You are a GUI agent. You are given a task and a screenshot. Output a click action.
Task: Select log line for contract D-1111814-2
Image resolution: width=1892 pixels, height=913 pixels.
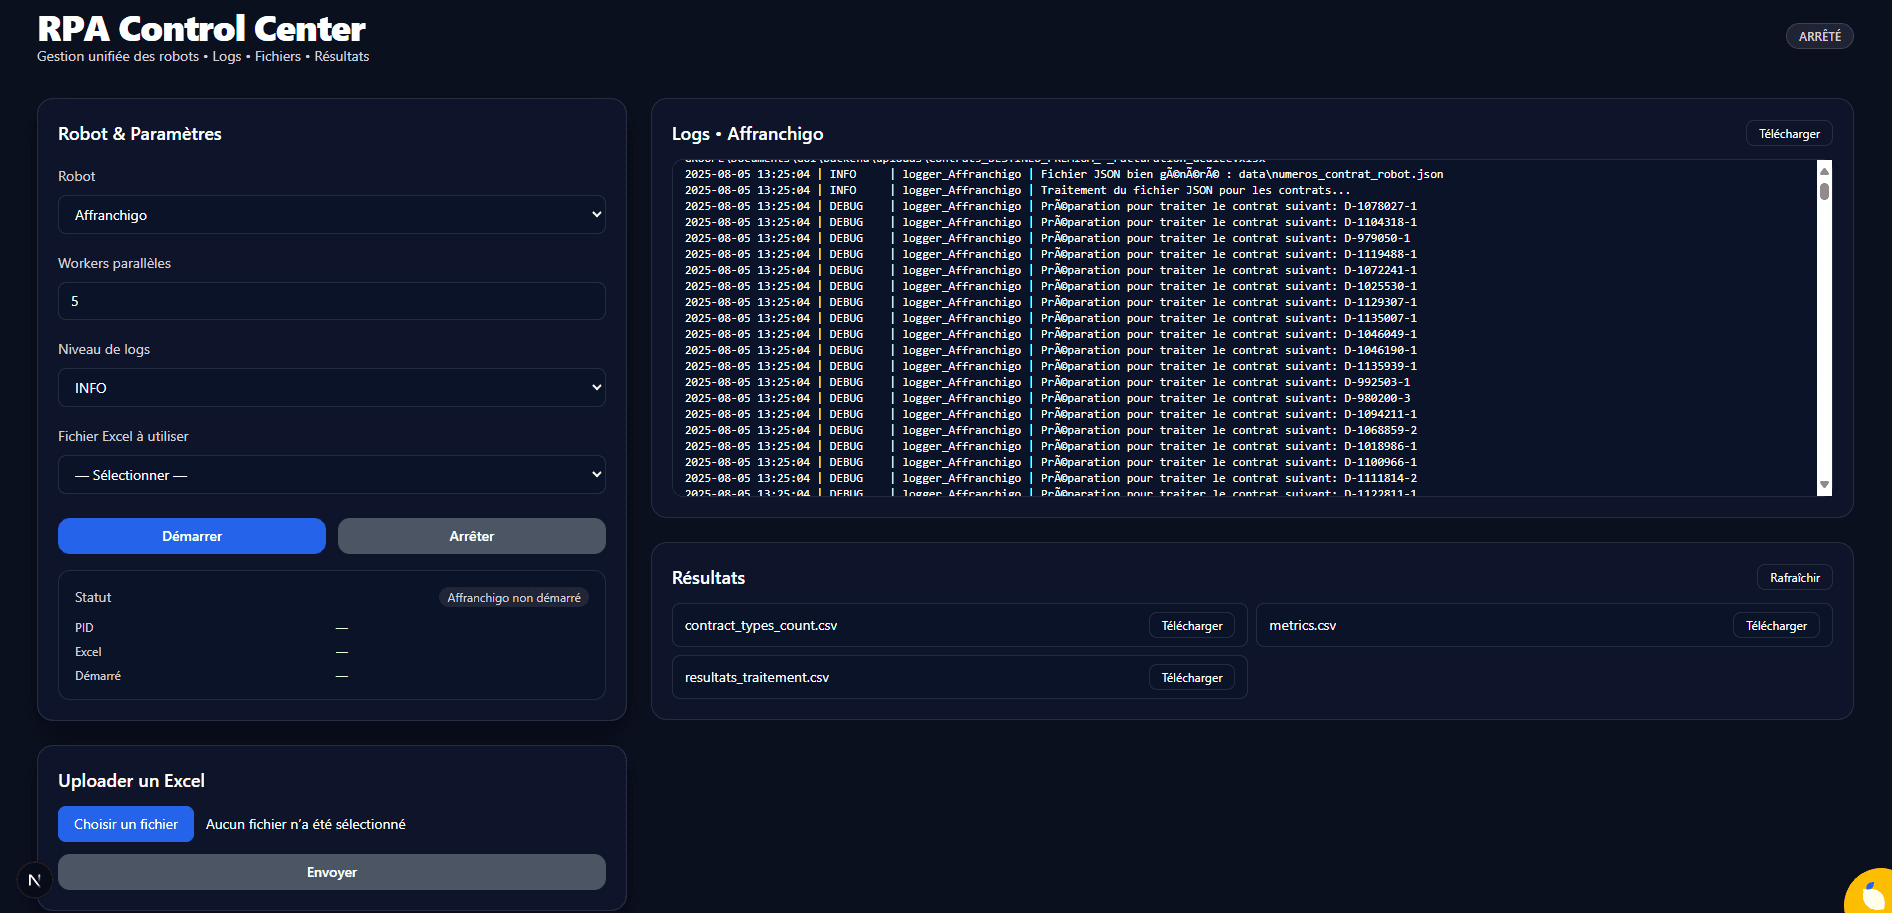coord(1051,478)
